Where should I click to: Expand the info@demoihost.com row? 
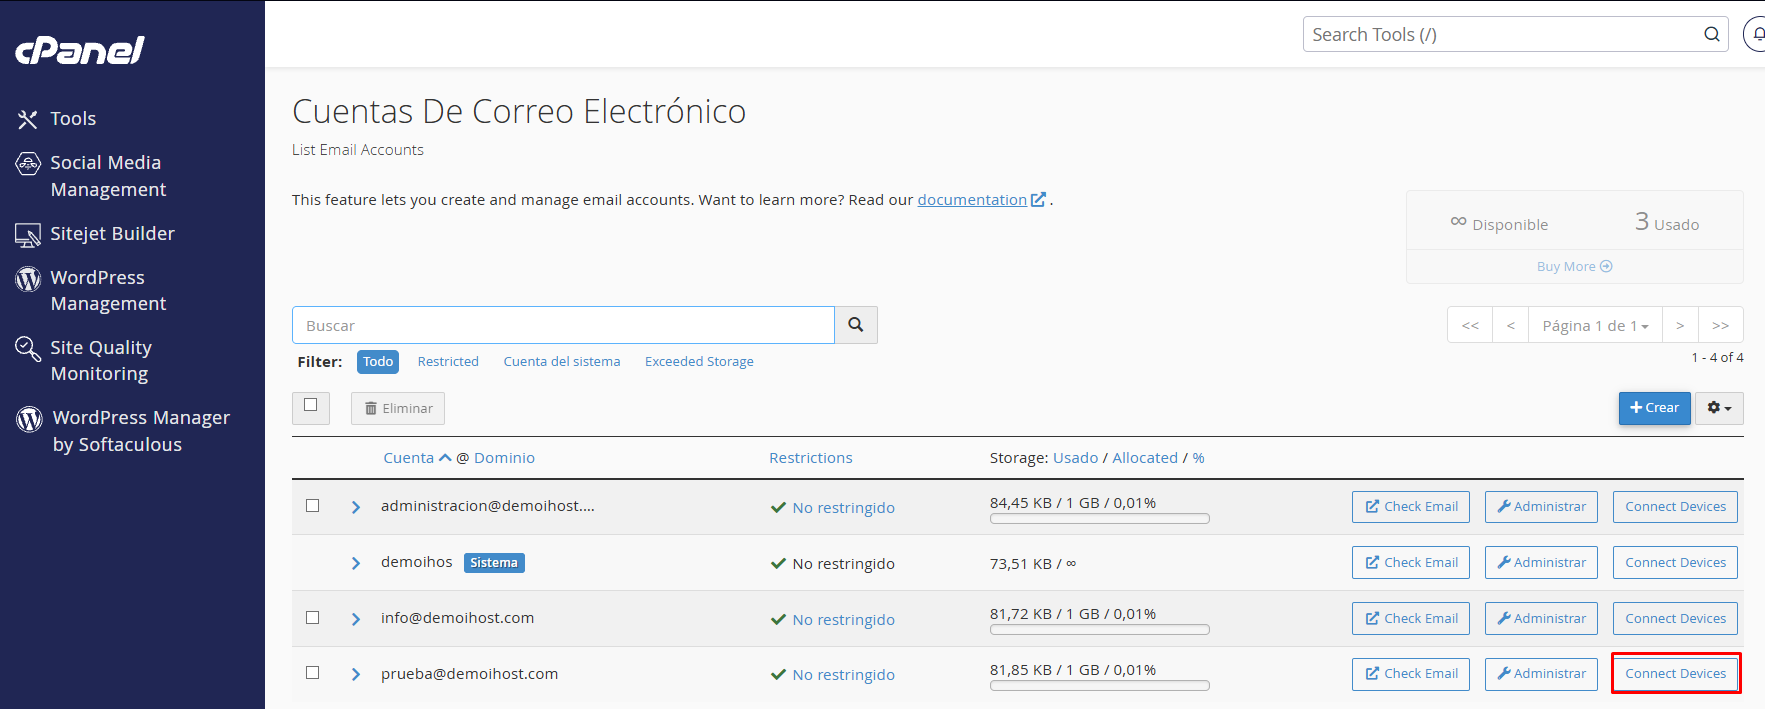click(355, 619)
